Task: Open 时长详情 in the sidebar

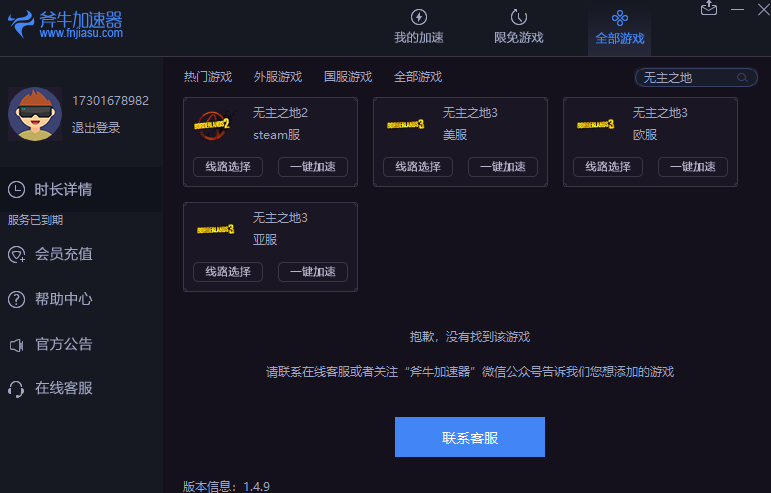Action: pyautogui.click(x=81, y=190)
